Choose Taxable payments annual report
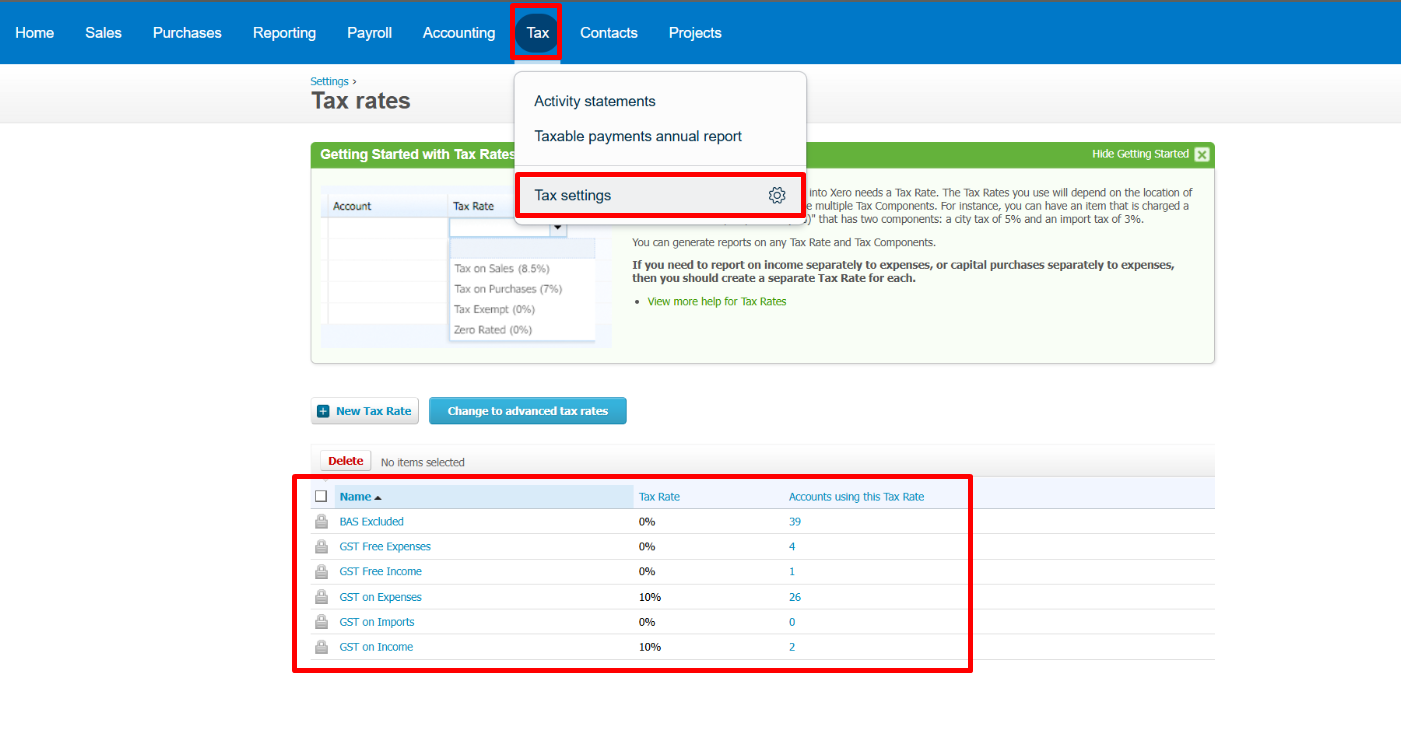Image resolution: width=1401 pixels, height=740 pixels. pos(638,136)
